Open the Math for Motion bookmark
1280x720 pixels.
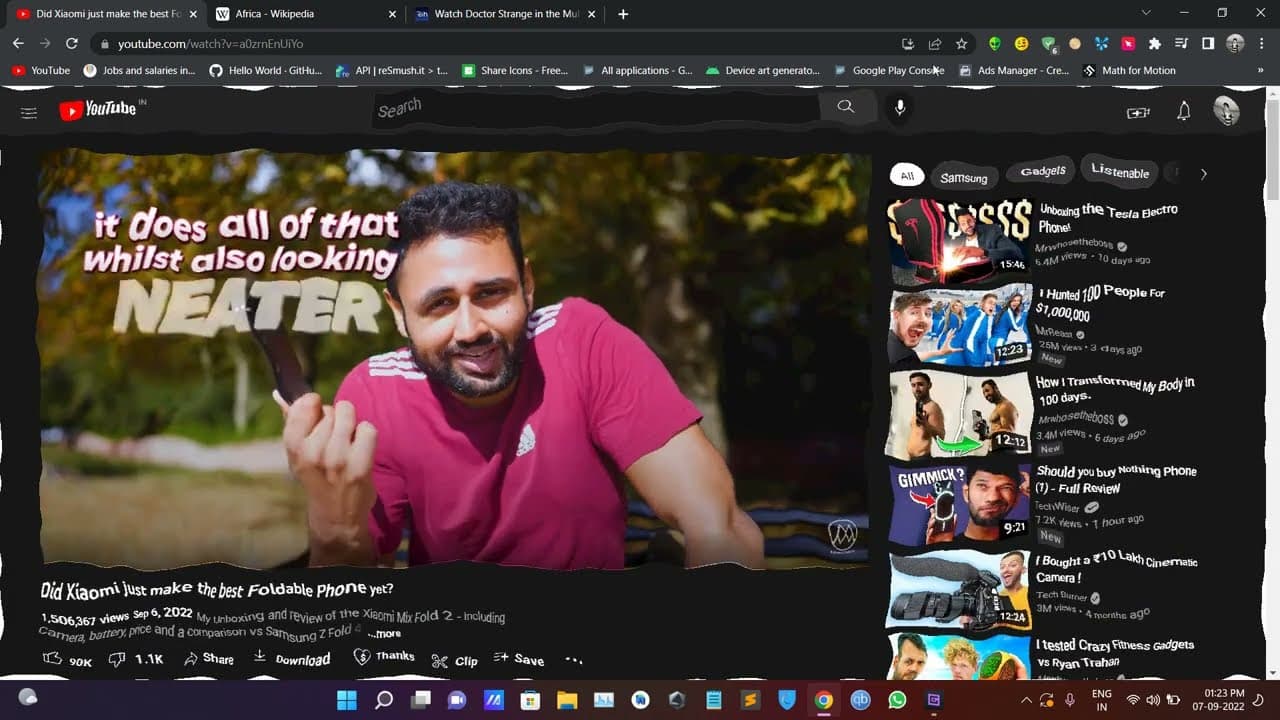(1129, 70)
